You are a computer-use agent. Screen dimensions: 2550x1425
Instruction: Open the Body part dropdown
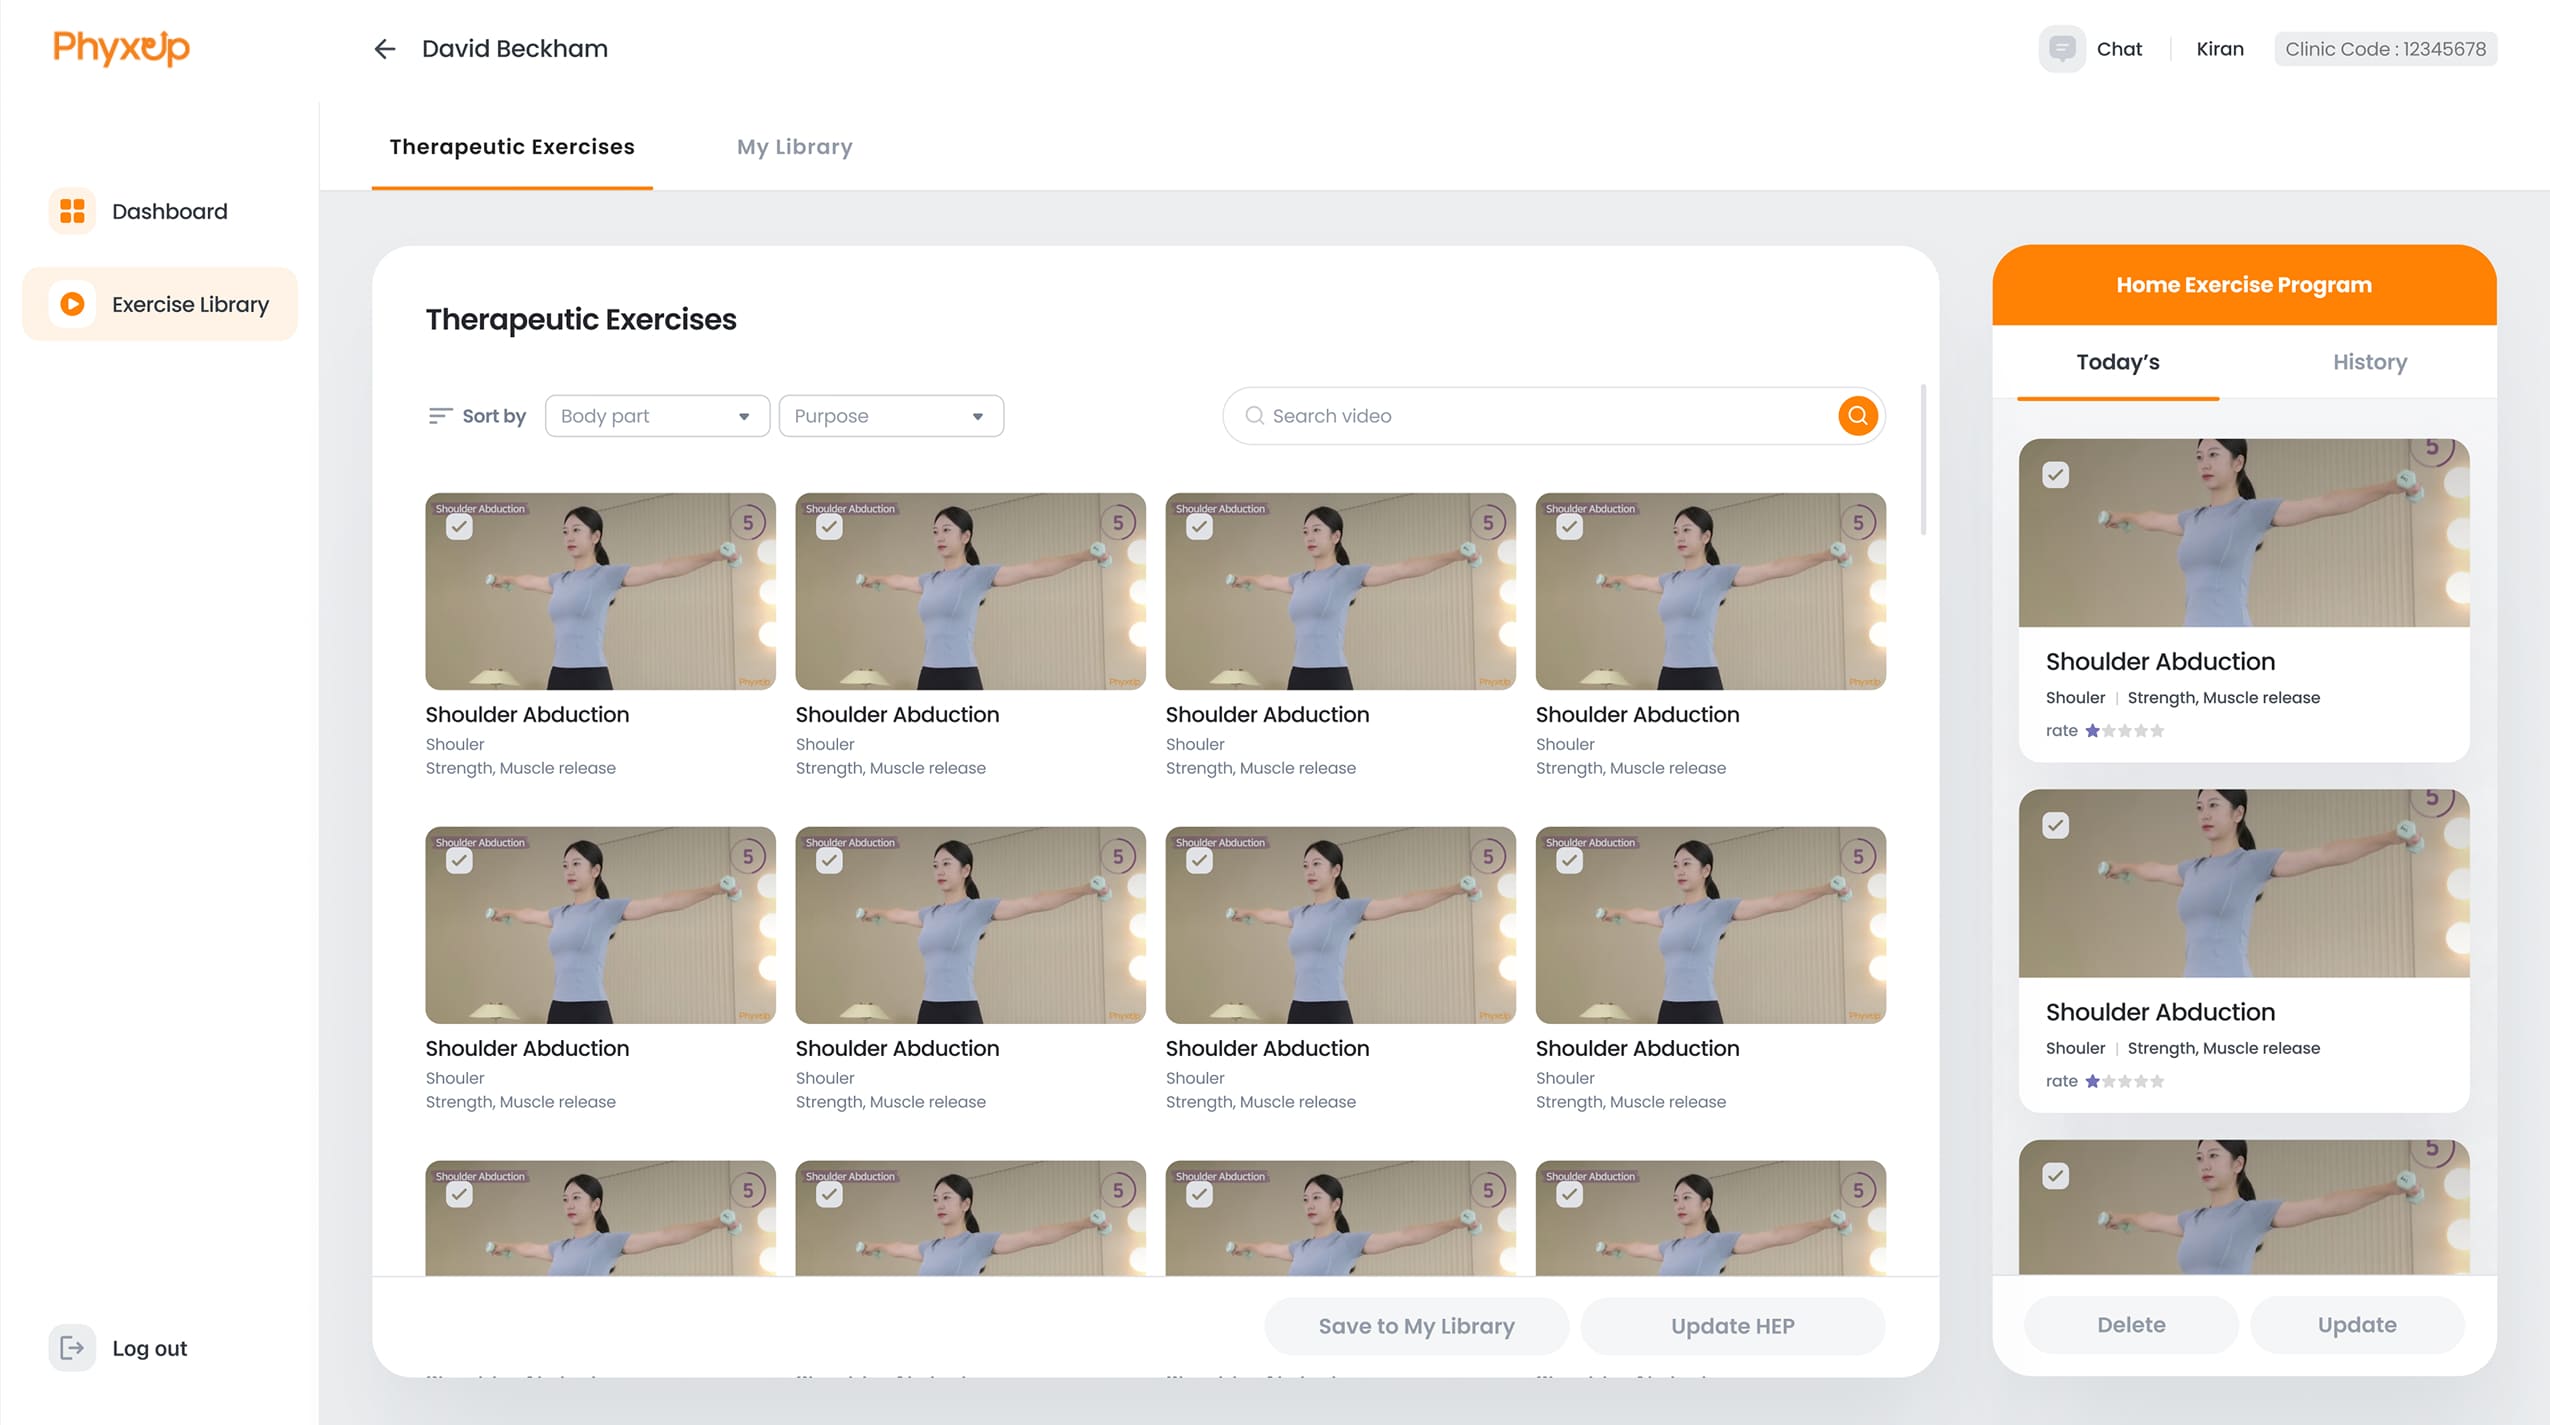[x=657, y=416]
